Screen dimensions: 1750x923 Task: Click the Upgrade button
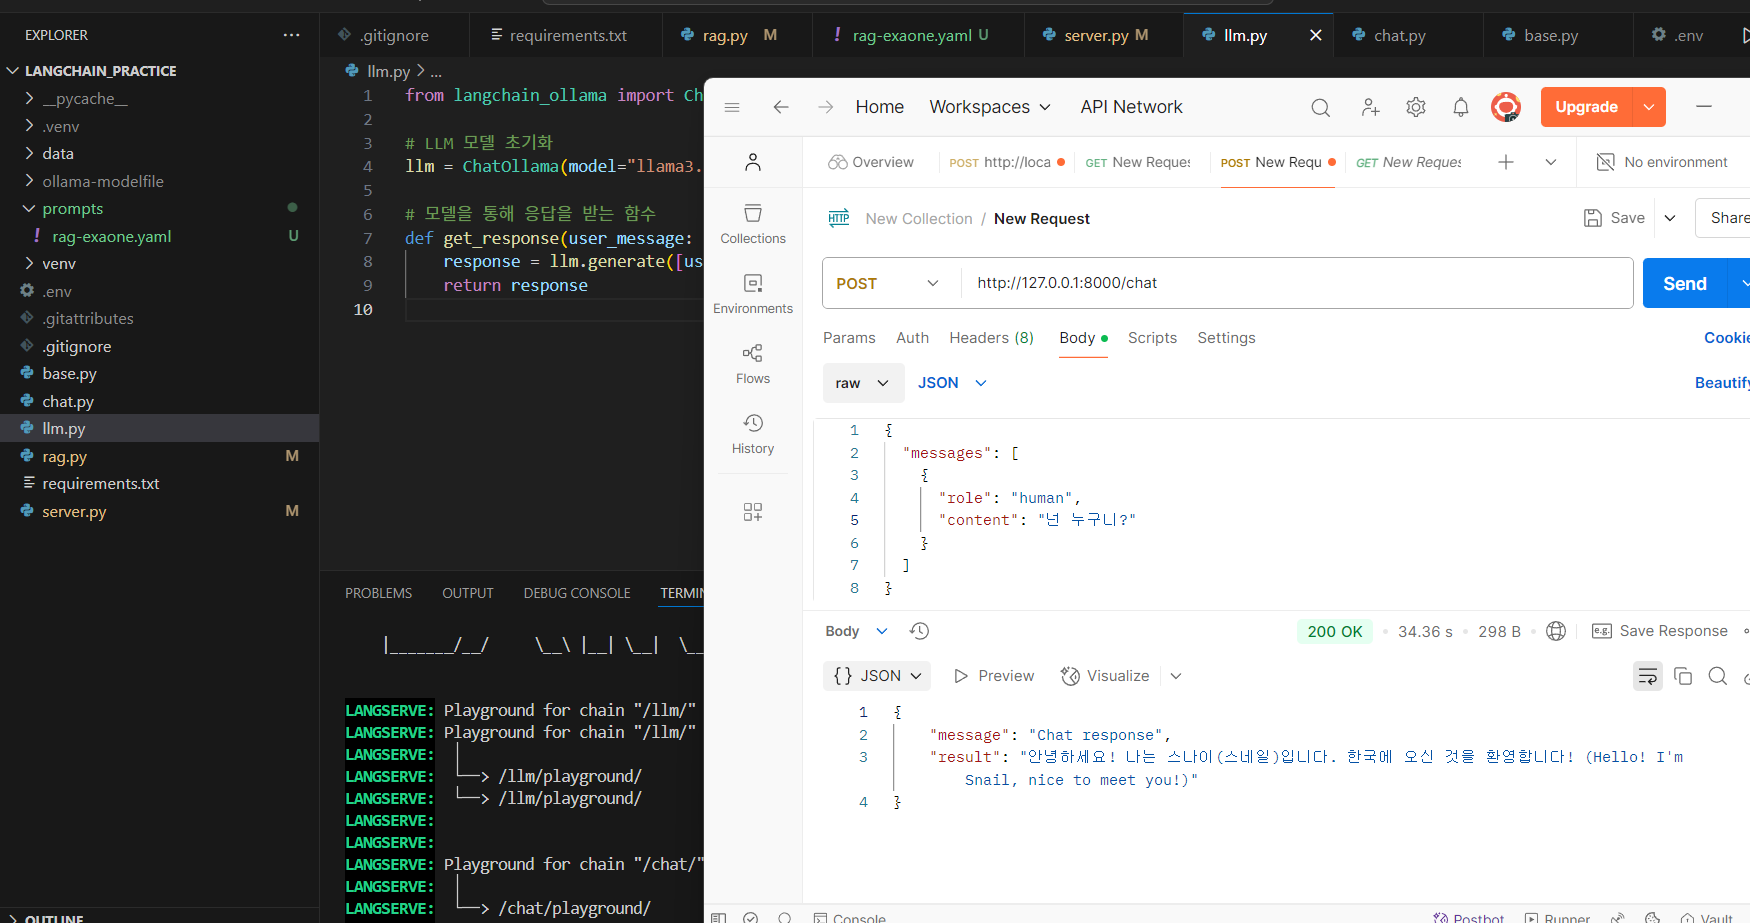1586,107
